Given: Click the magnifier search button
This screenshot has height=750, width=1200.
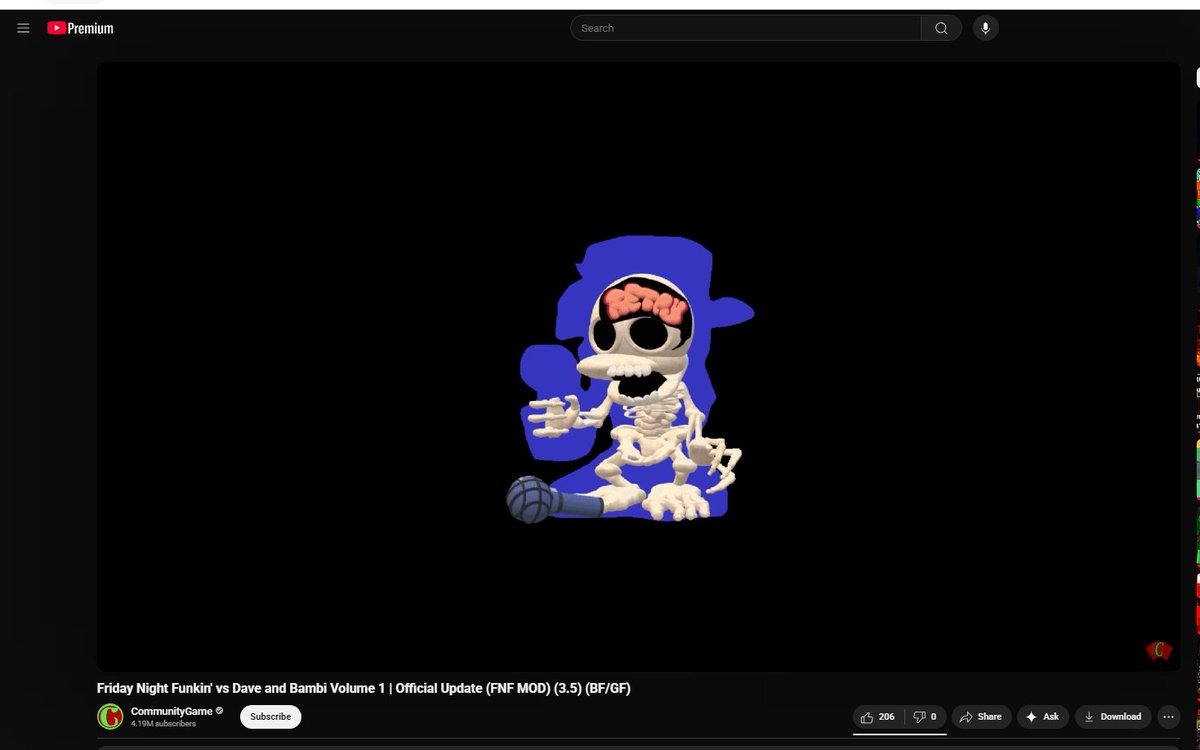Looking at the screenshot, I should pos(941,28).
